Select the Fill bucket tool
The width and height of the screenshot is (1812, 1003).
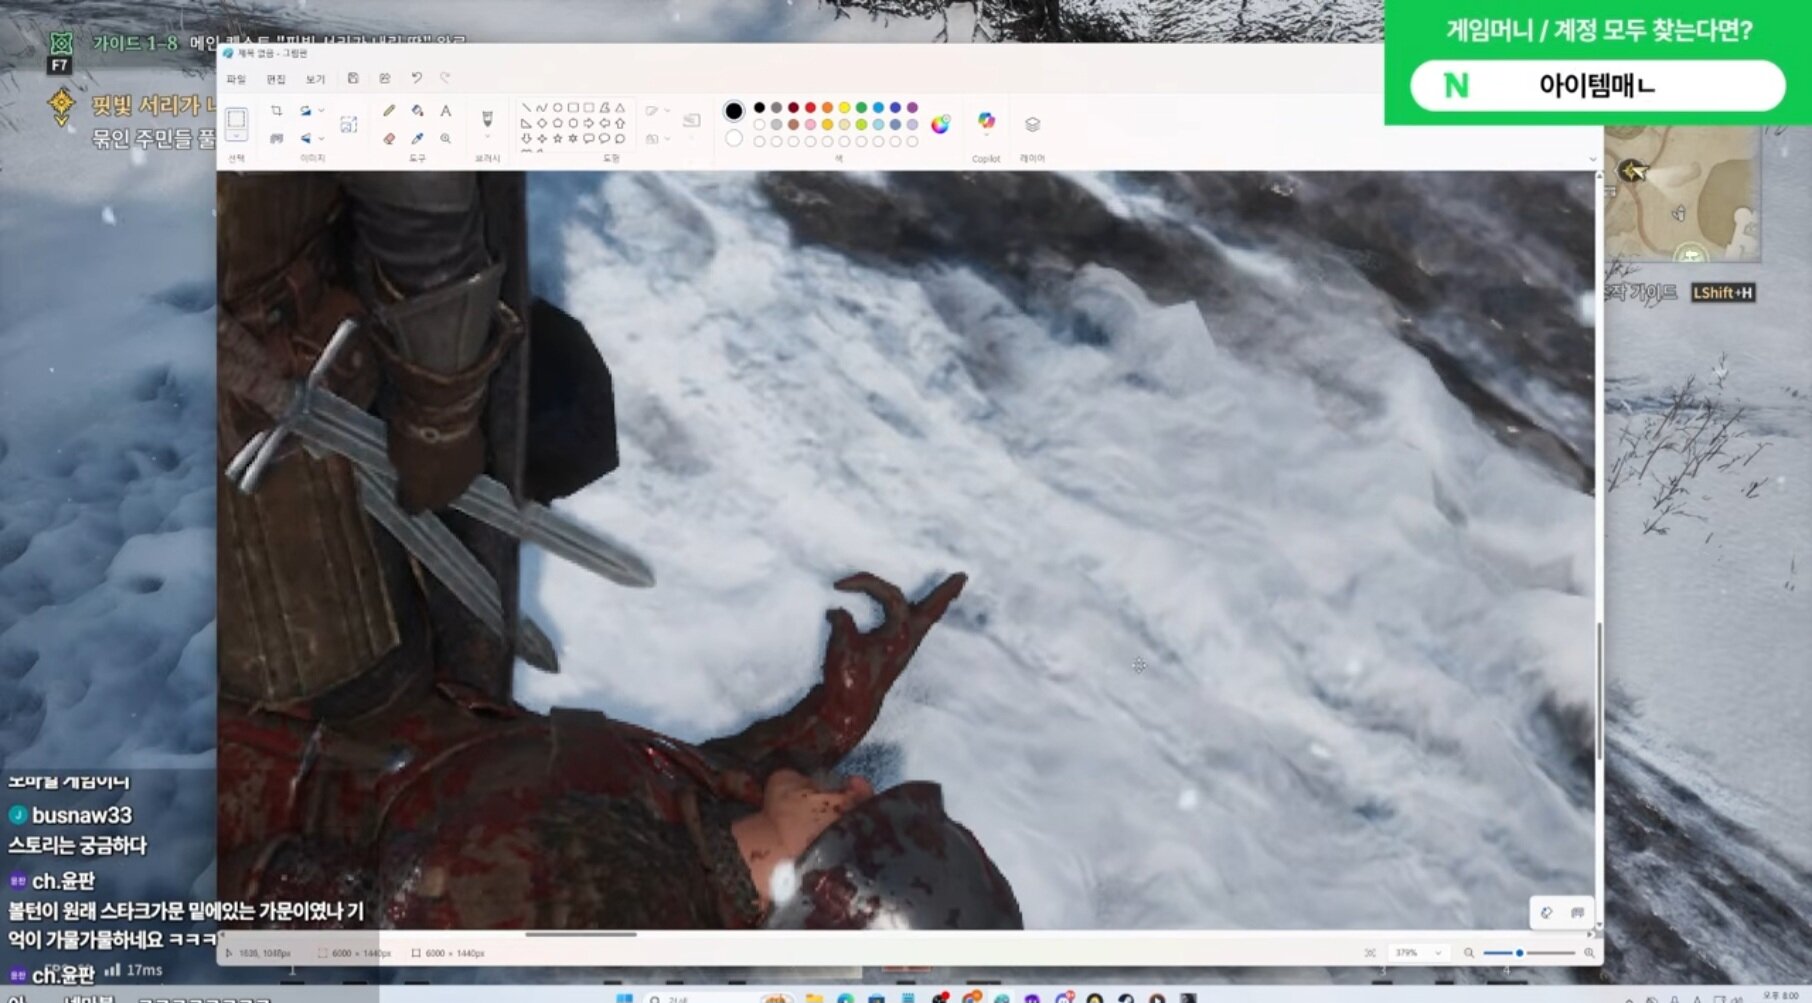pos(417,110)
